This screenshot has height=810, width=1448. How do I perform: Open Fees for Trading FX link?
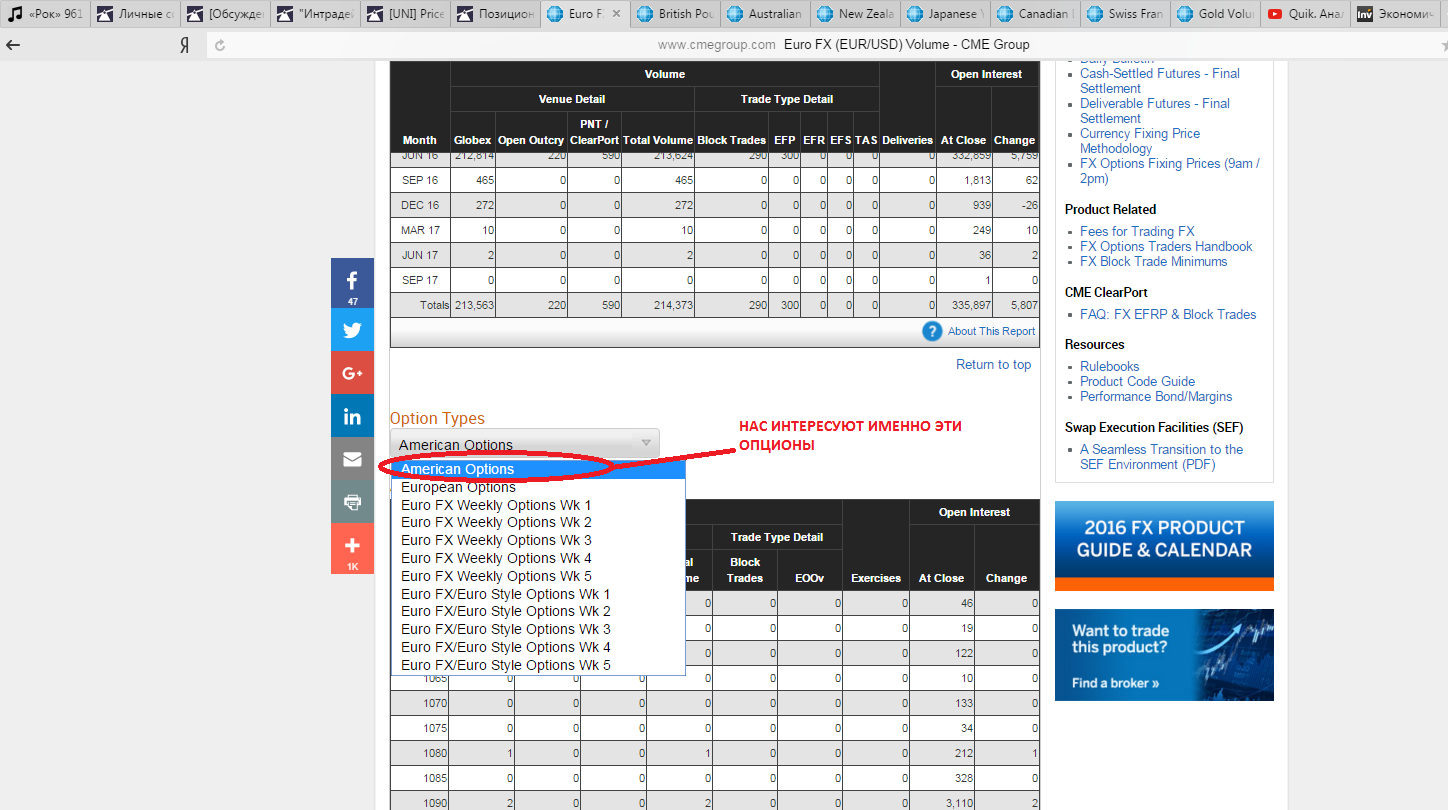pos(1137,231)
